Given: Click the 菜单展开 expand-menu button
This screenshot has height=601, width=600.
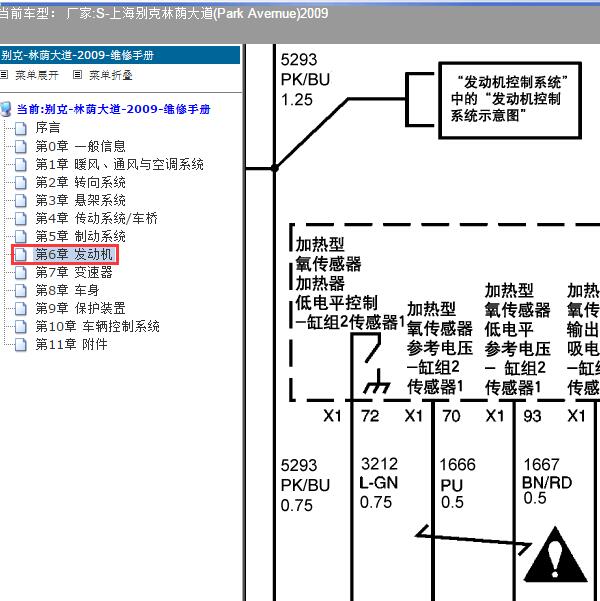Looking at the screenshot, I should click(37, 75).
